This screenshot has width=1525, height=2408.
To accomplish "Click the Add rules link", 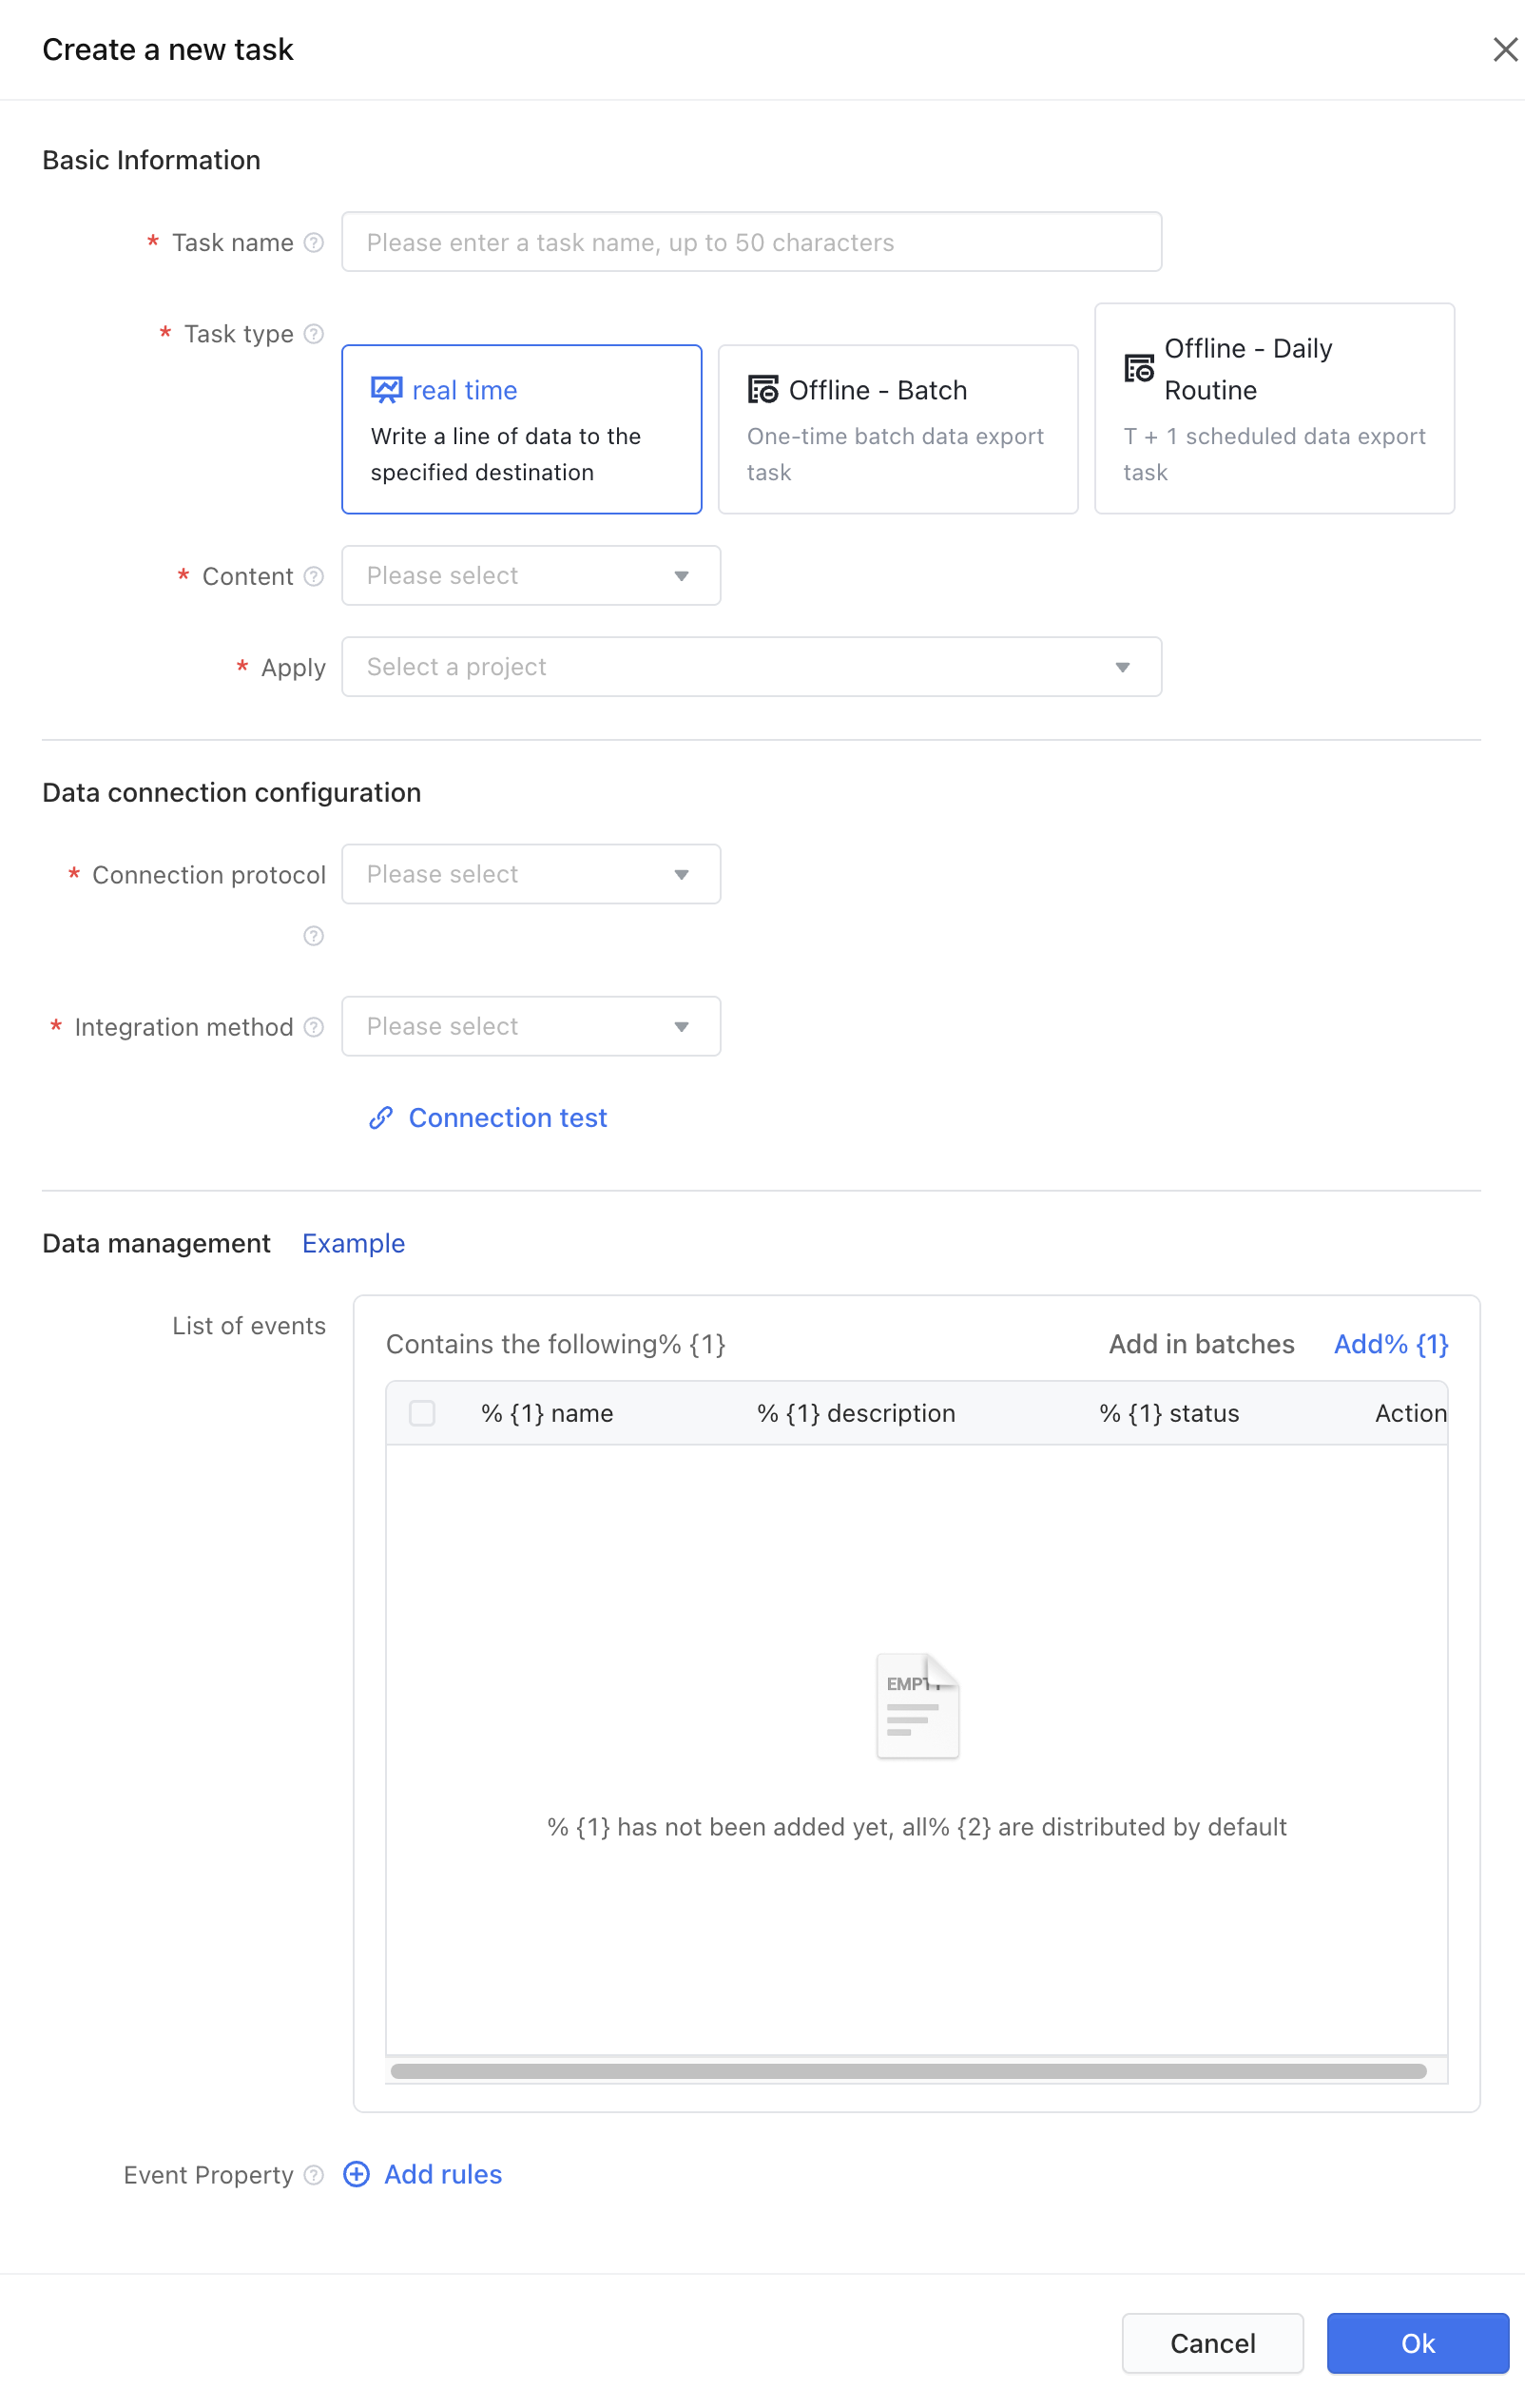I will 443,2174.
